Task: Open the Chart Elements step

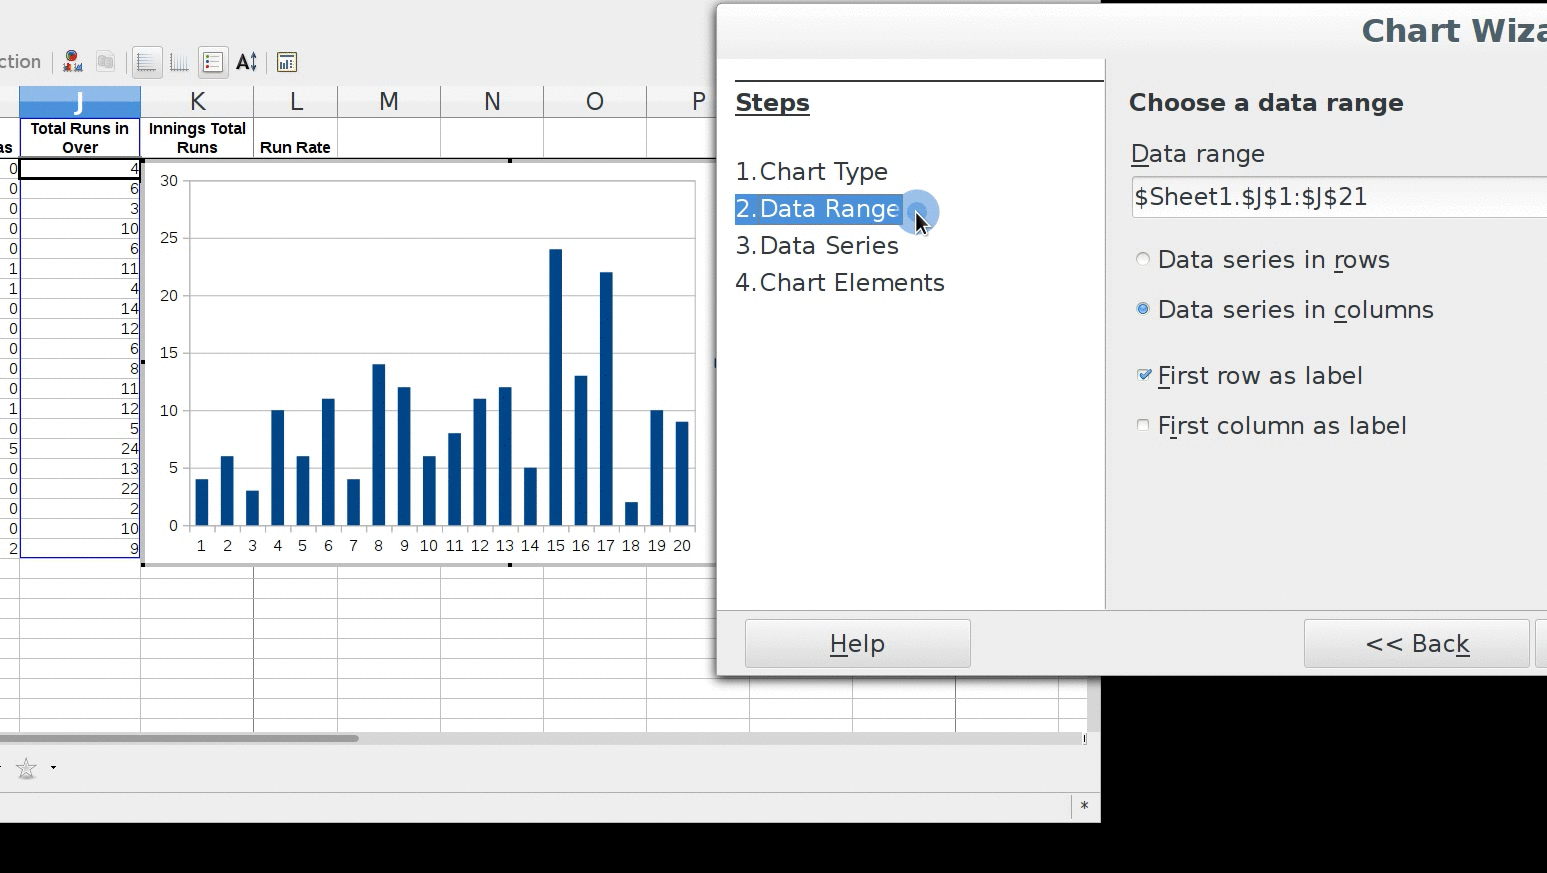Action: 840,283
